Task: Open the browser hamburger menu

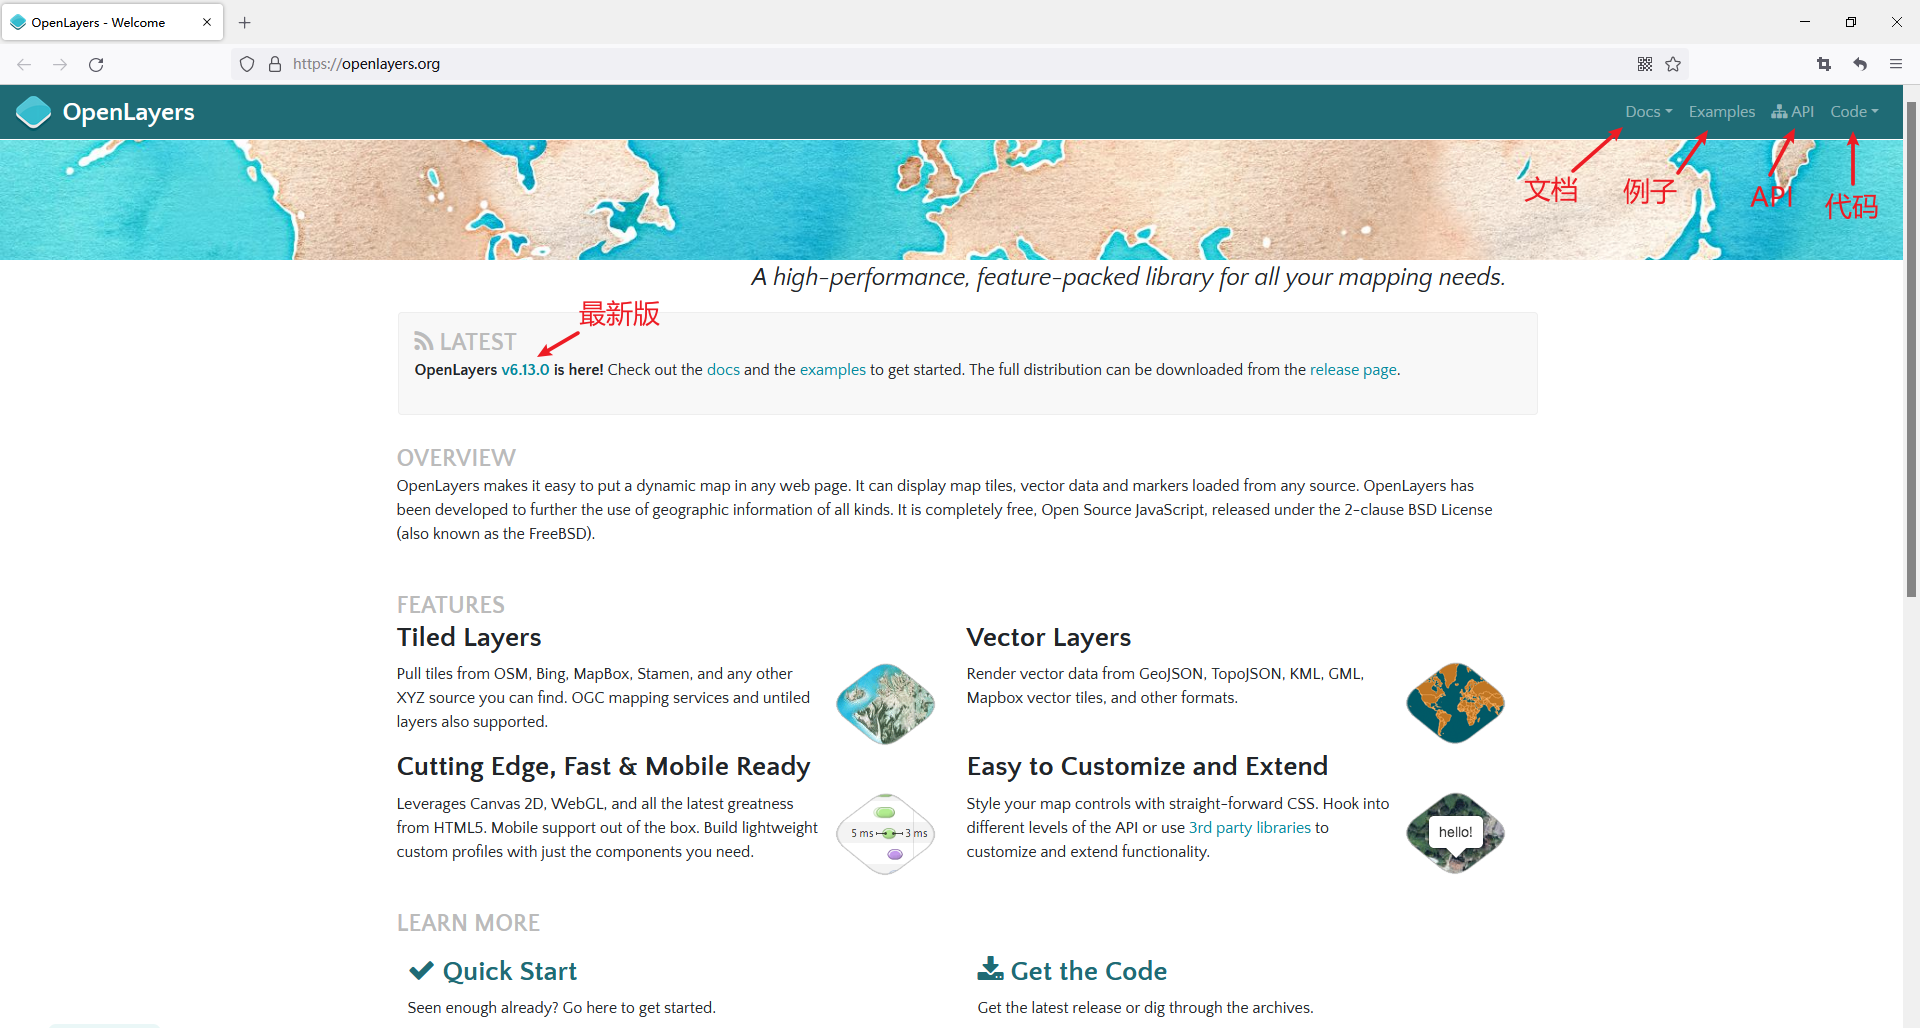Action: (x=1896, y=64)
